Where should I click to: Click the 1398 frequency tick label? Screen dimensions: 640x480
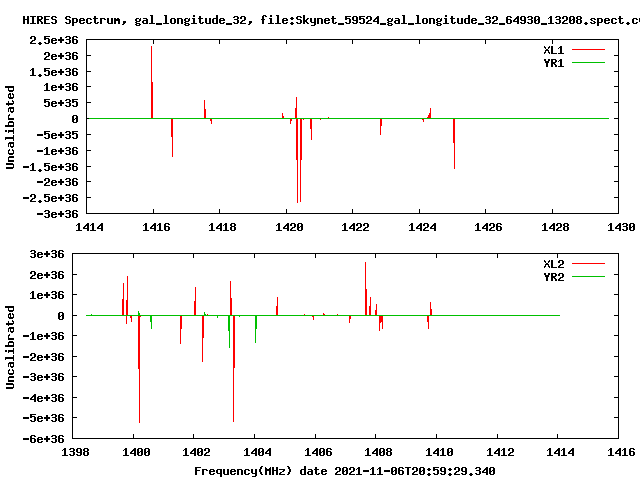pos(75,452)
